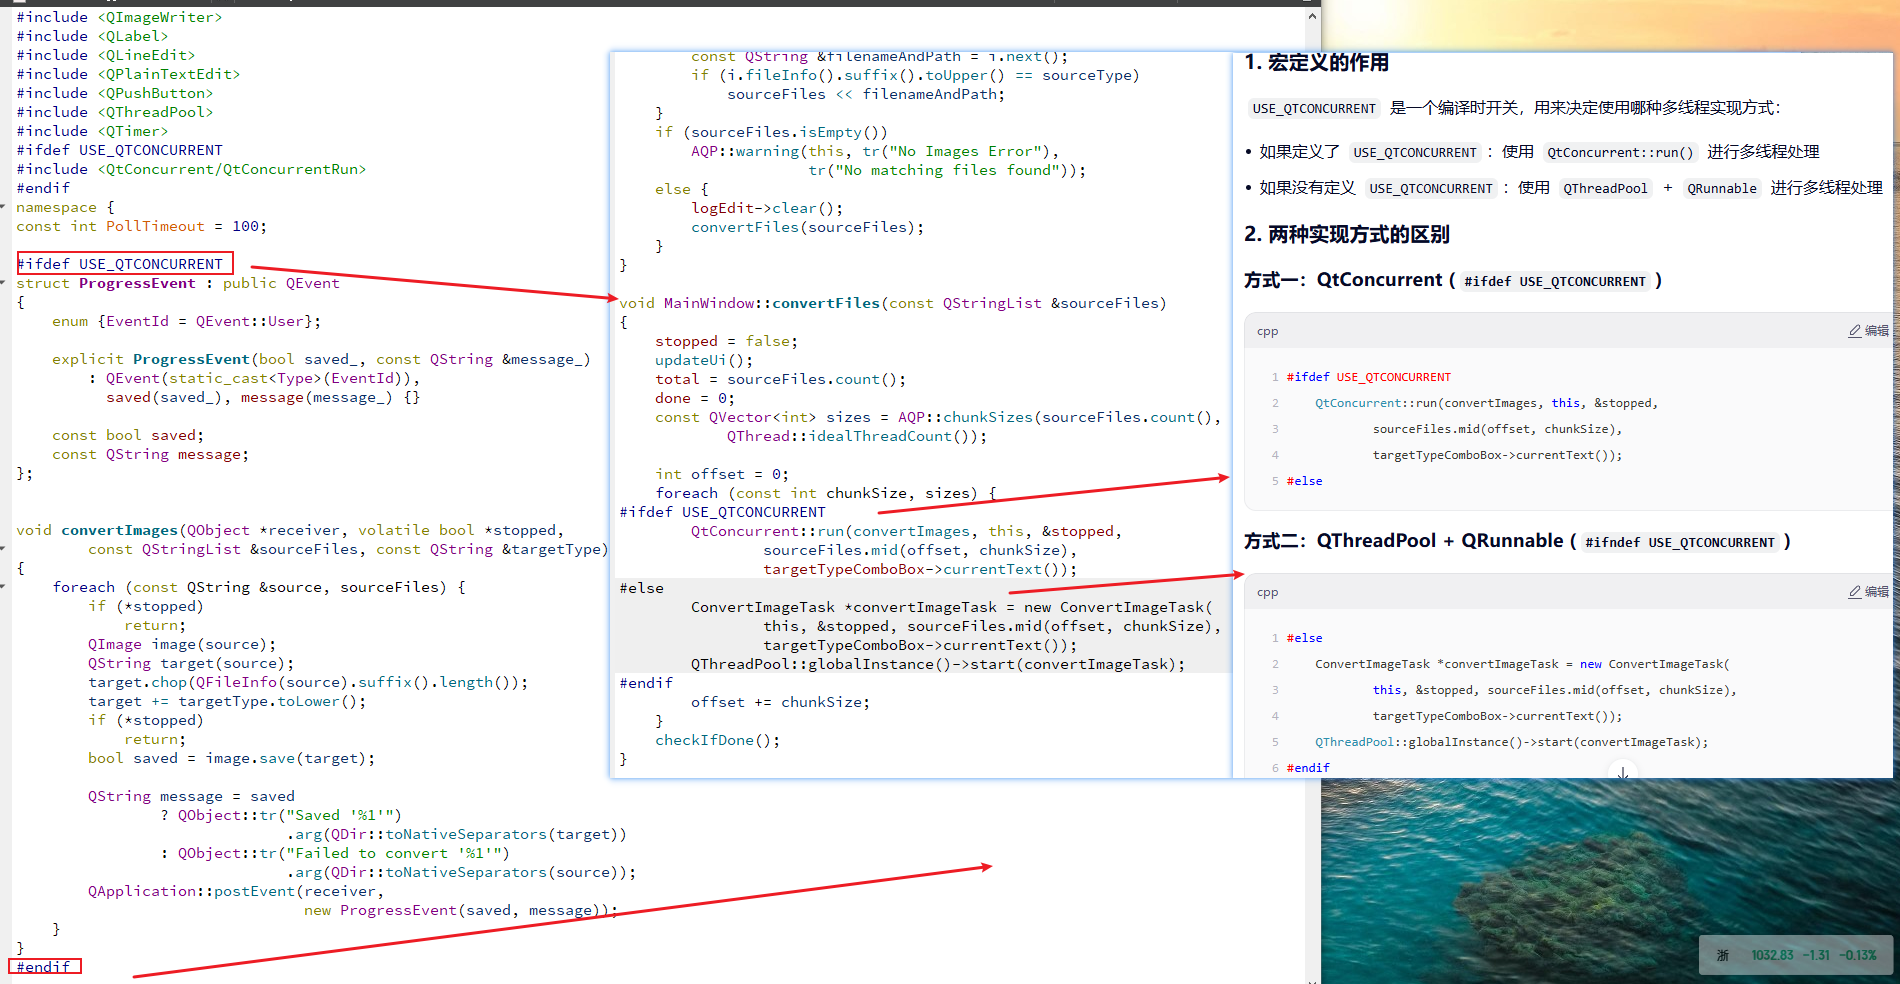Click the QImage image(source); line
This screenshot has width=1900, height=984.
point(182,644)
